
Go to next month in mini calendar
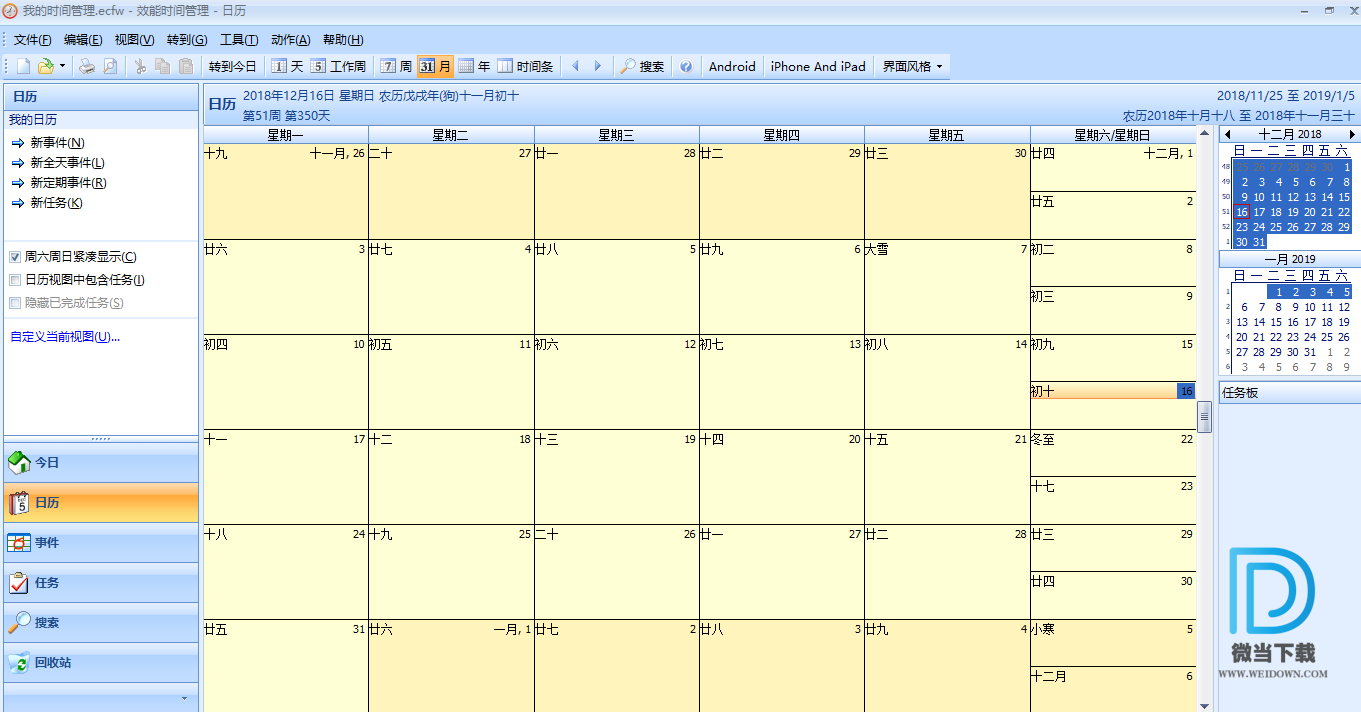pyautogui.click(x=1352, y=134)
